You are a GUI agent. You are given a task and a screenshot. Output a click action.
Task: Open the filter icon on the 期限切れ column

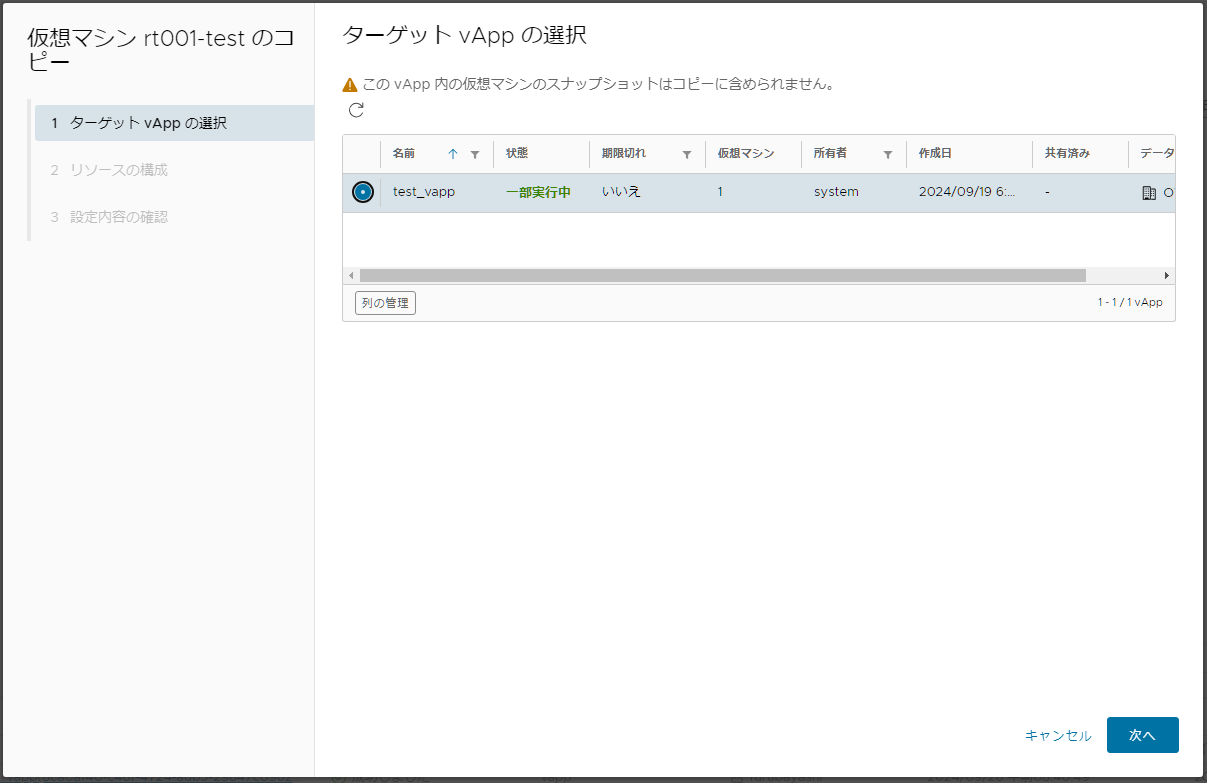coord(687,154)
